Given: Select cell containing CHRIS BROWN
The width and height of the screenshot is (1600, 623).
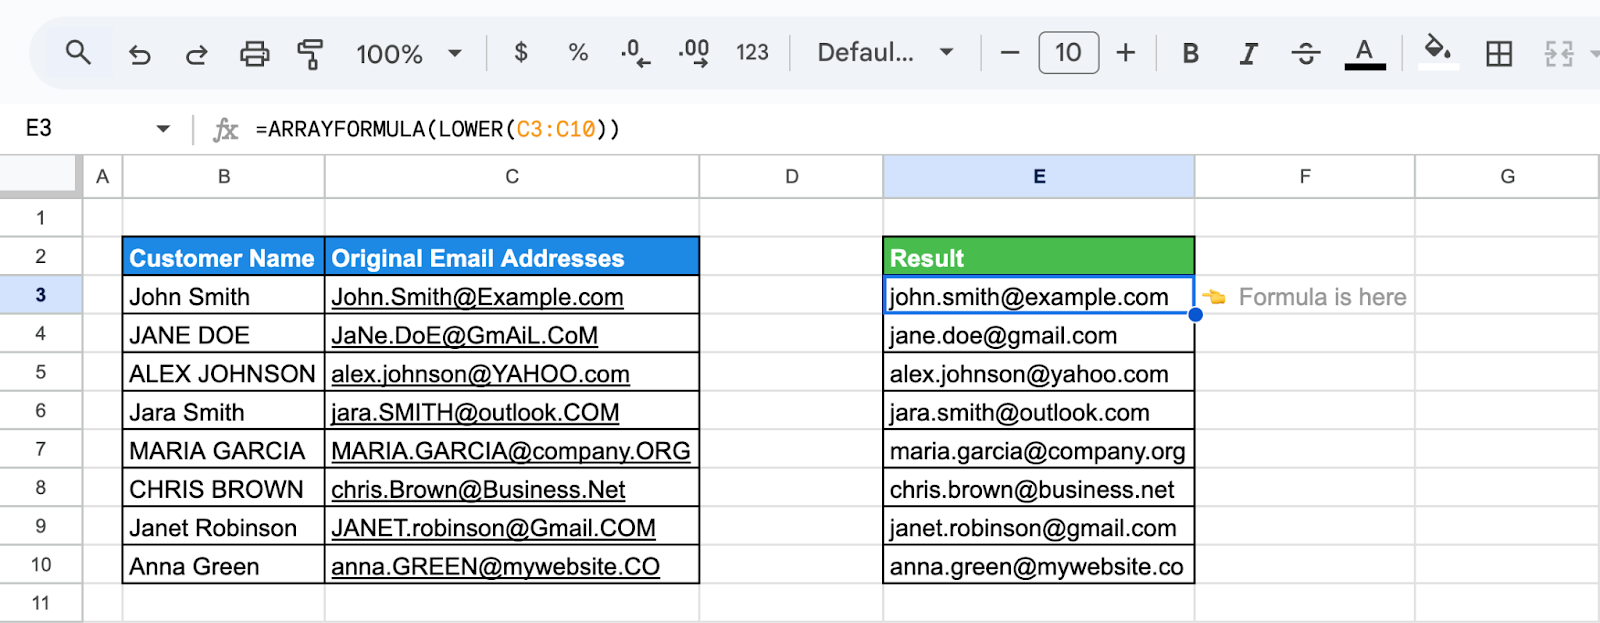Looking at the screenshot, I should click(223, 489).
